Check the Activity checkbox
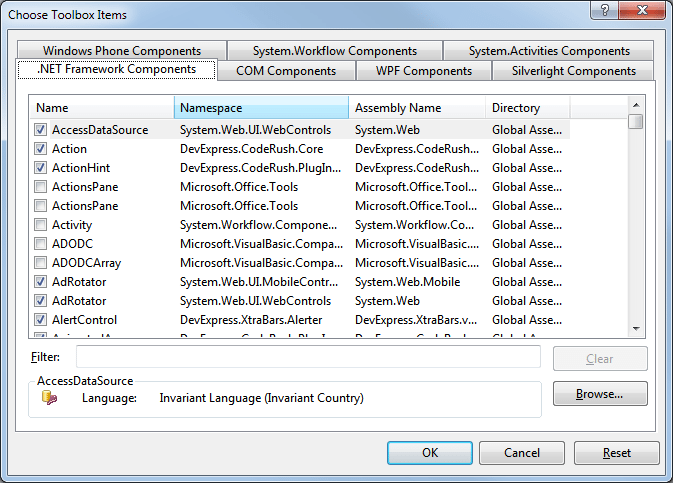673x483 pixels. coord(40,225)
